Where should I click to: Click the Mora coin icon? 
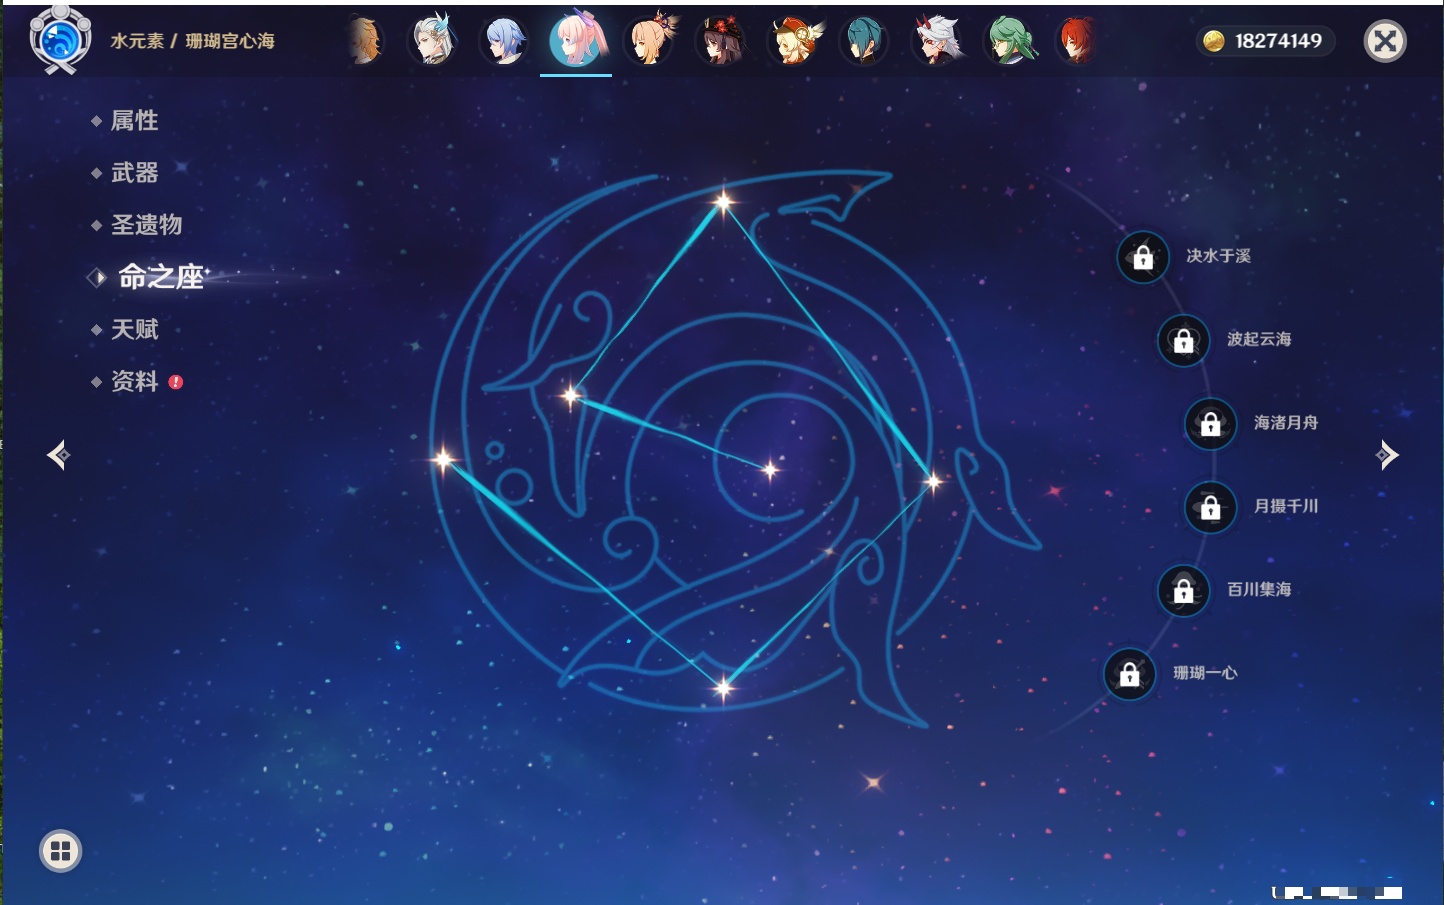click(x=1214, y=41)
